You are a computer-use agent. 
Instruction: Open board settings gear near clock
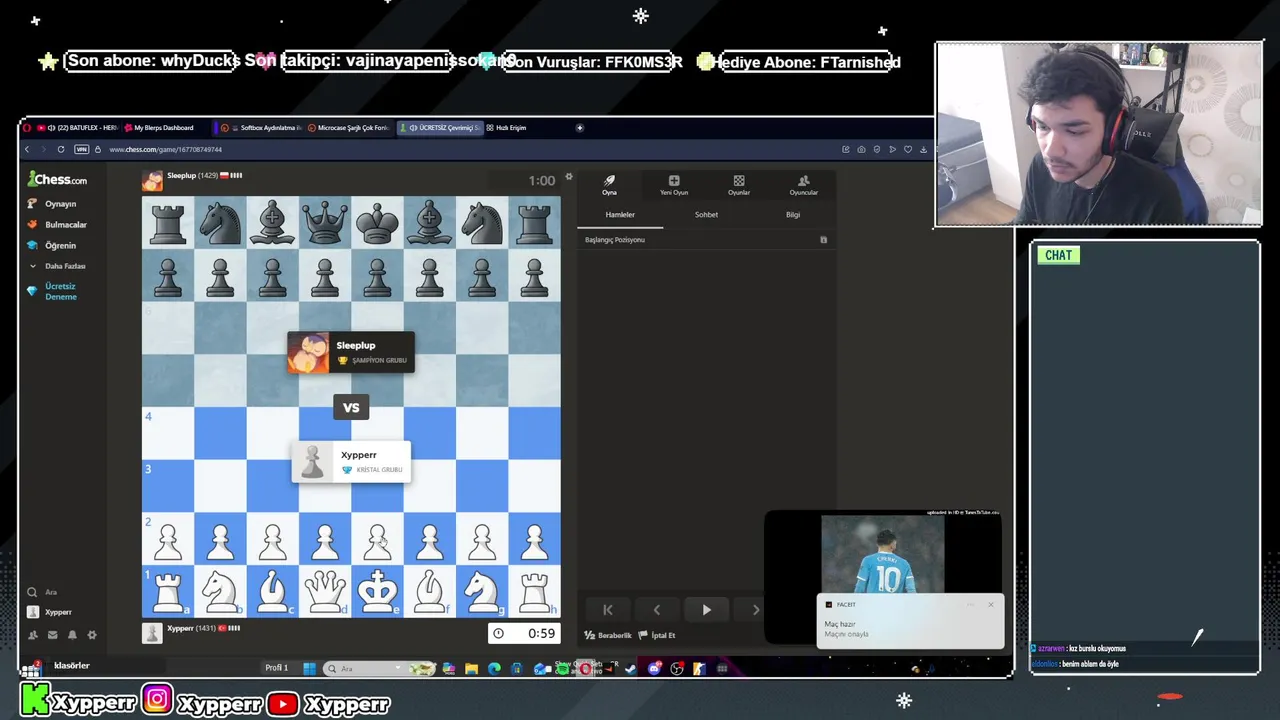tap(569, 177)
